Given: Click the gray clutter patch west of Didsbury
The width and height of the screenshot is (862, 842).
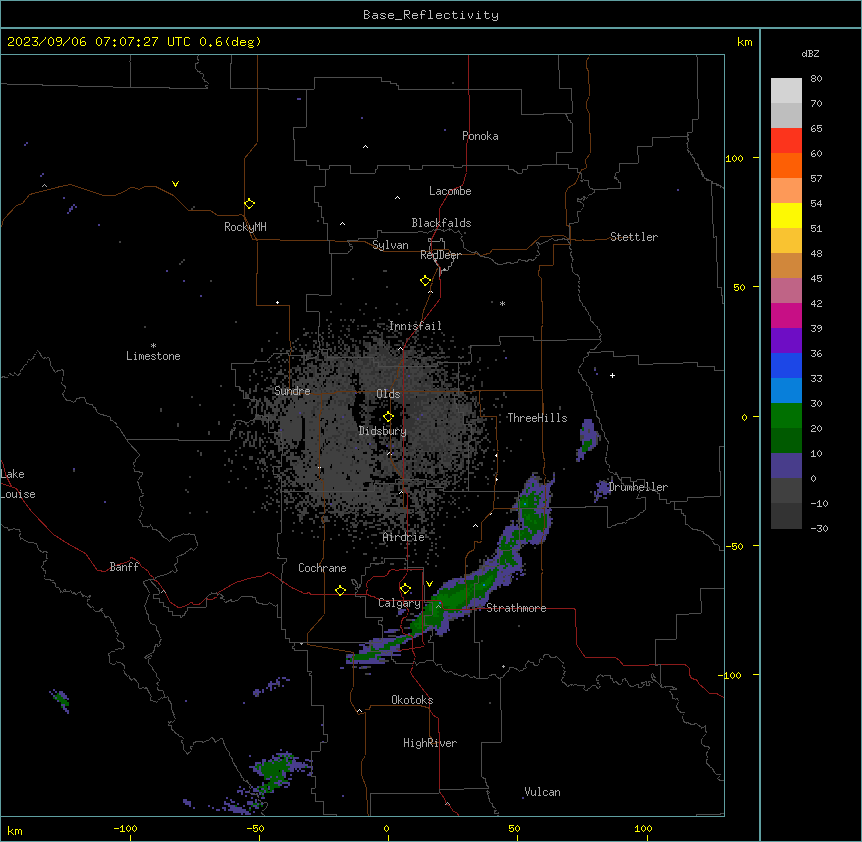Looking at the screenshot, I should [291, 428].
